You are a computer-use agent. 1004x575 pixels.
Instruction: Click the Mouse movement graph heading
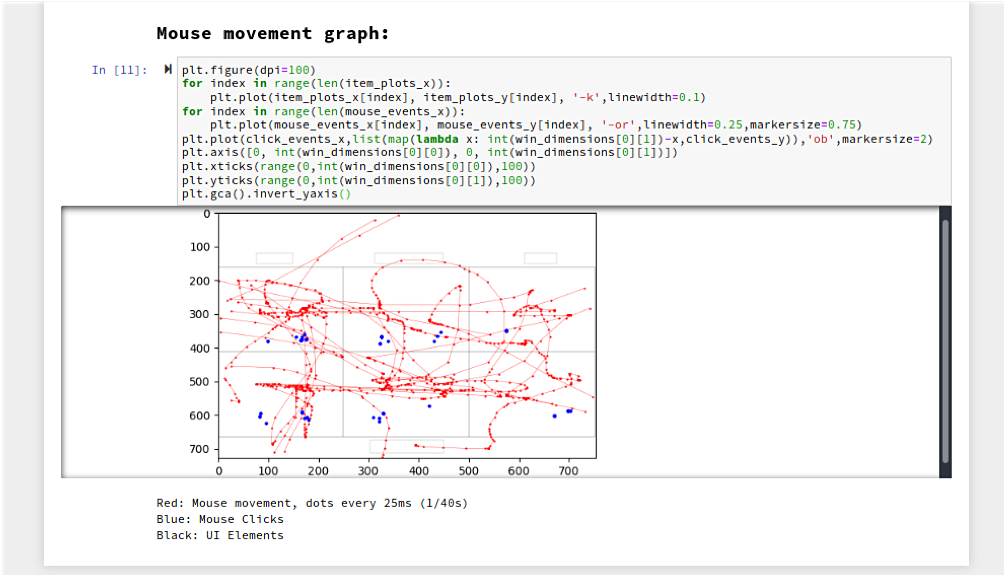pyautogui.click(x=273, y=33)
